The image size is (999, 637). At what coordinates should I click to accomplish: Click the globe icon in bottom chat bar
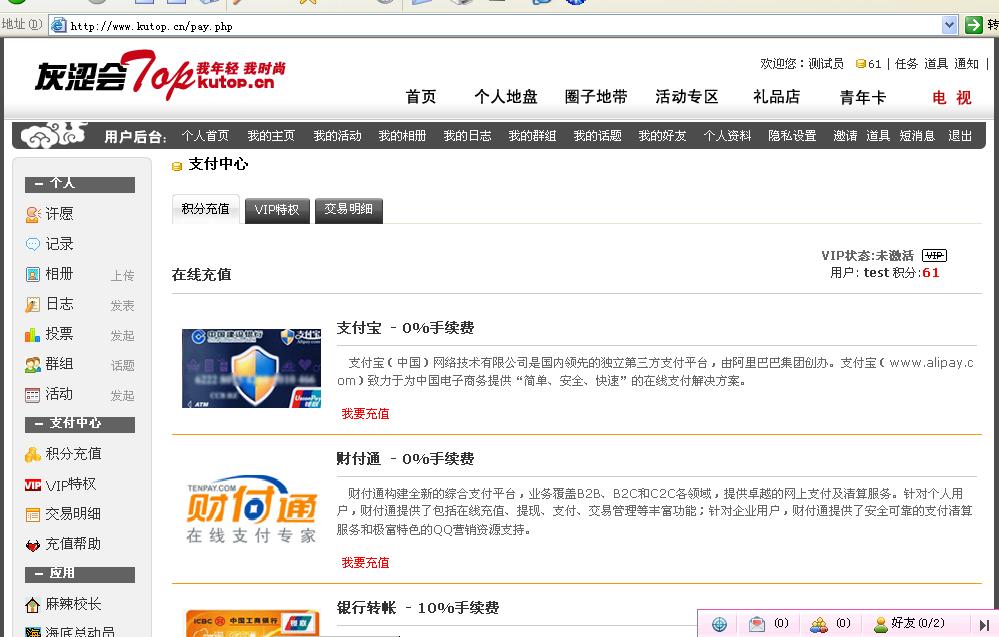[x=719, y=624]
